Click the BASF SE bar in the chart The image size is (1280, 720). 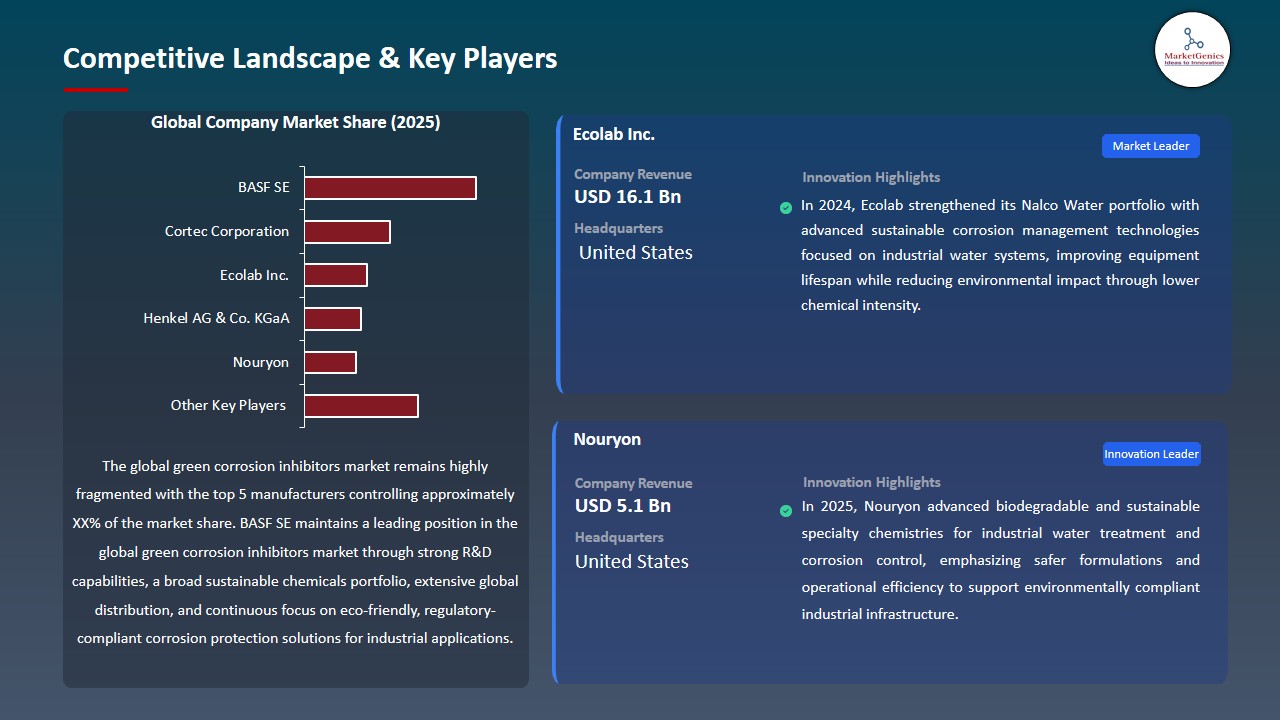[390, 188]
